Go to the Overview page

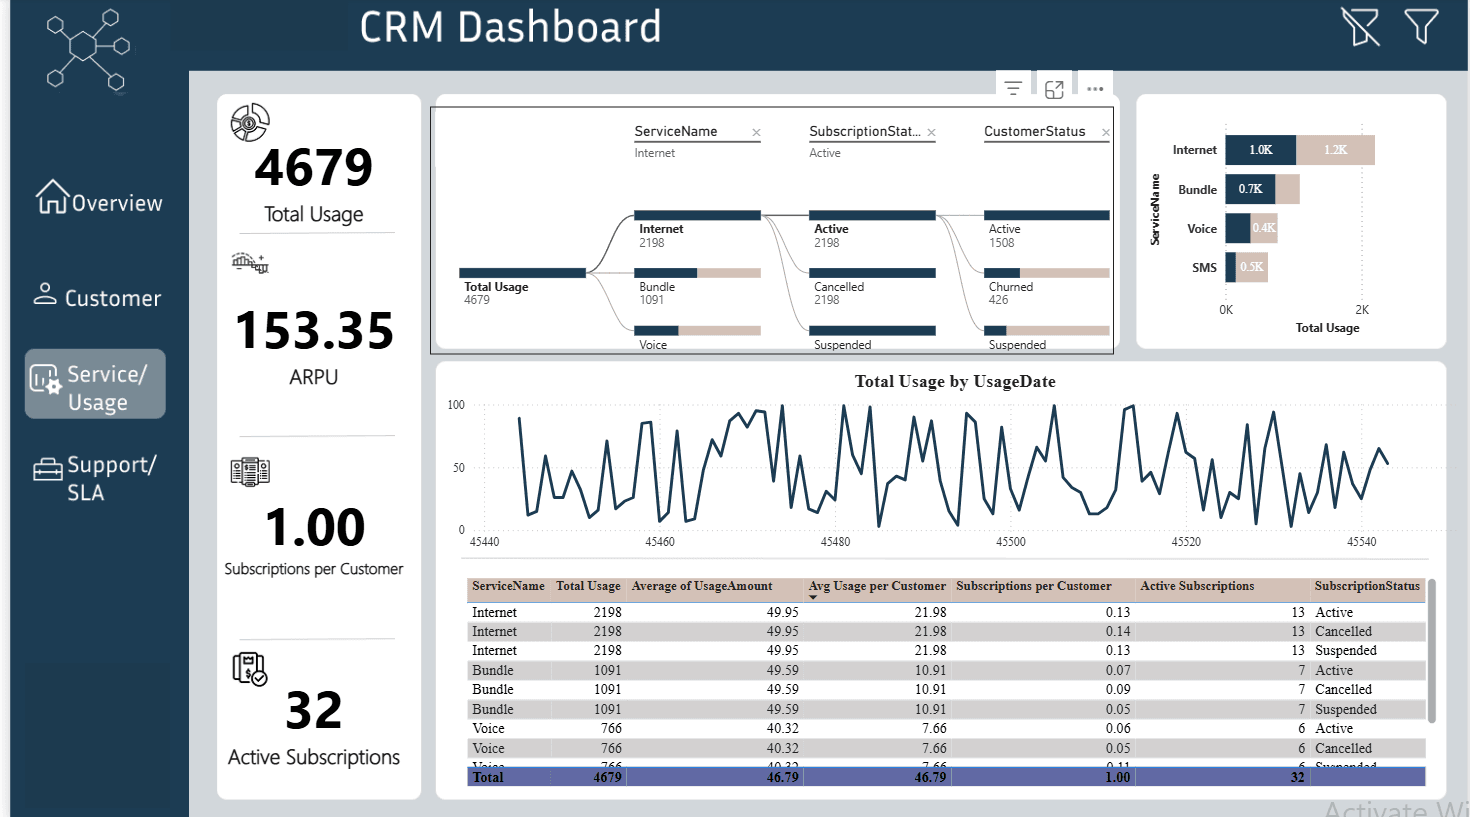[x=99, y=200]
